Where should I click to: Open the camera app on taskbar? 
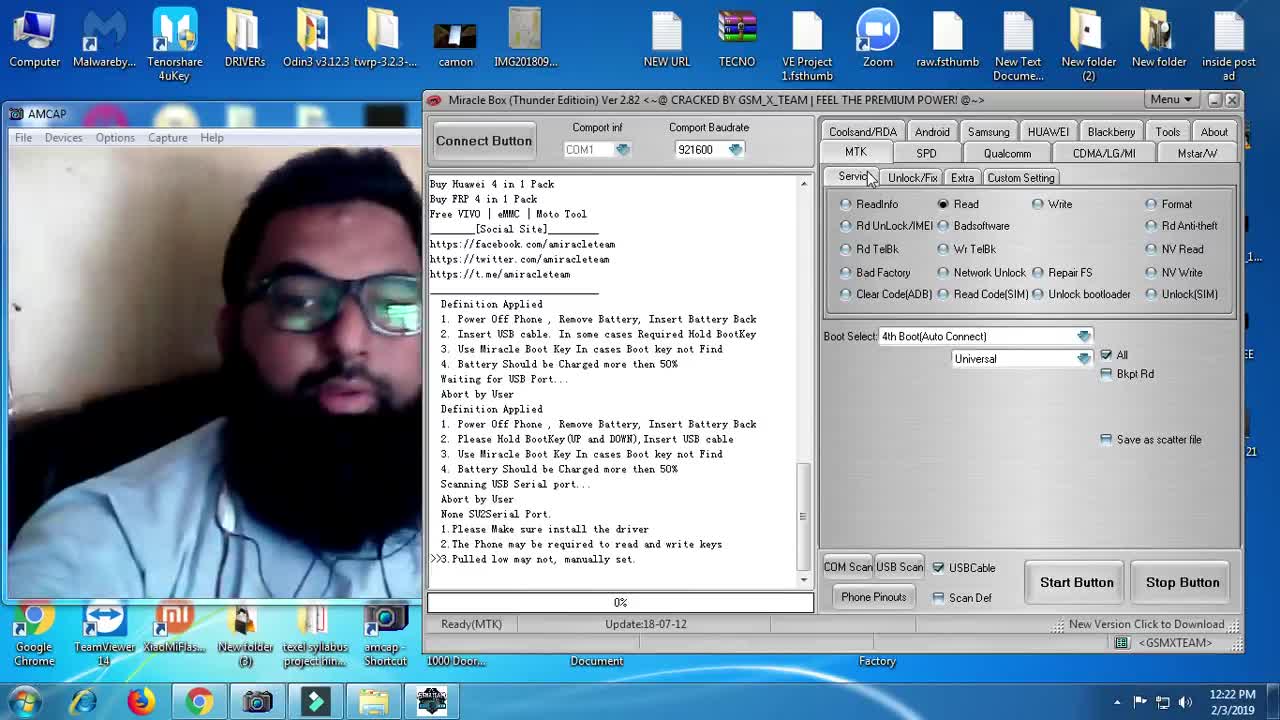(x=257, y=702)
